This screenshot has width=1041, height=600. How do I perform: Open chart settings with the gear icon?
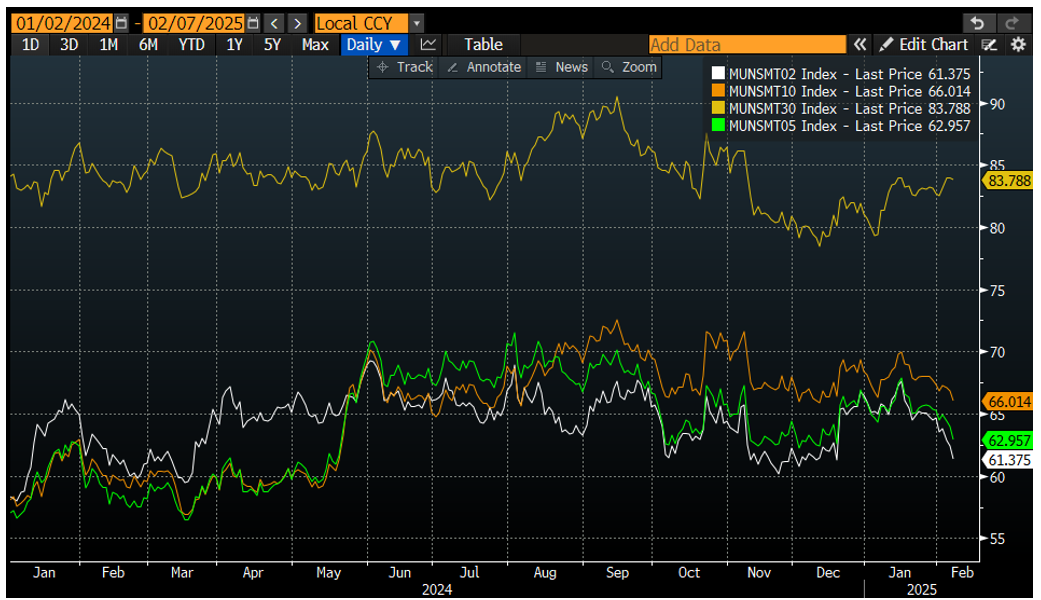tap(1019, 44)
